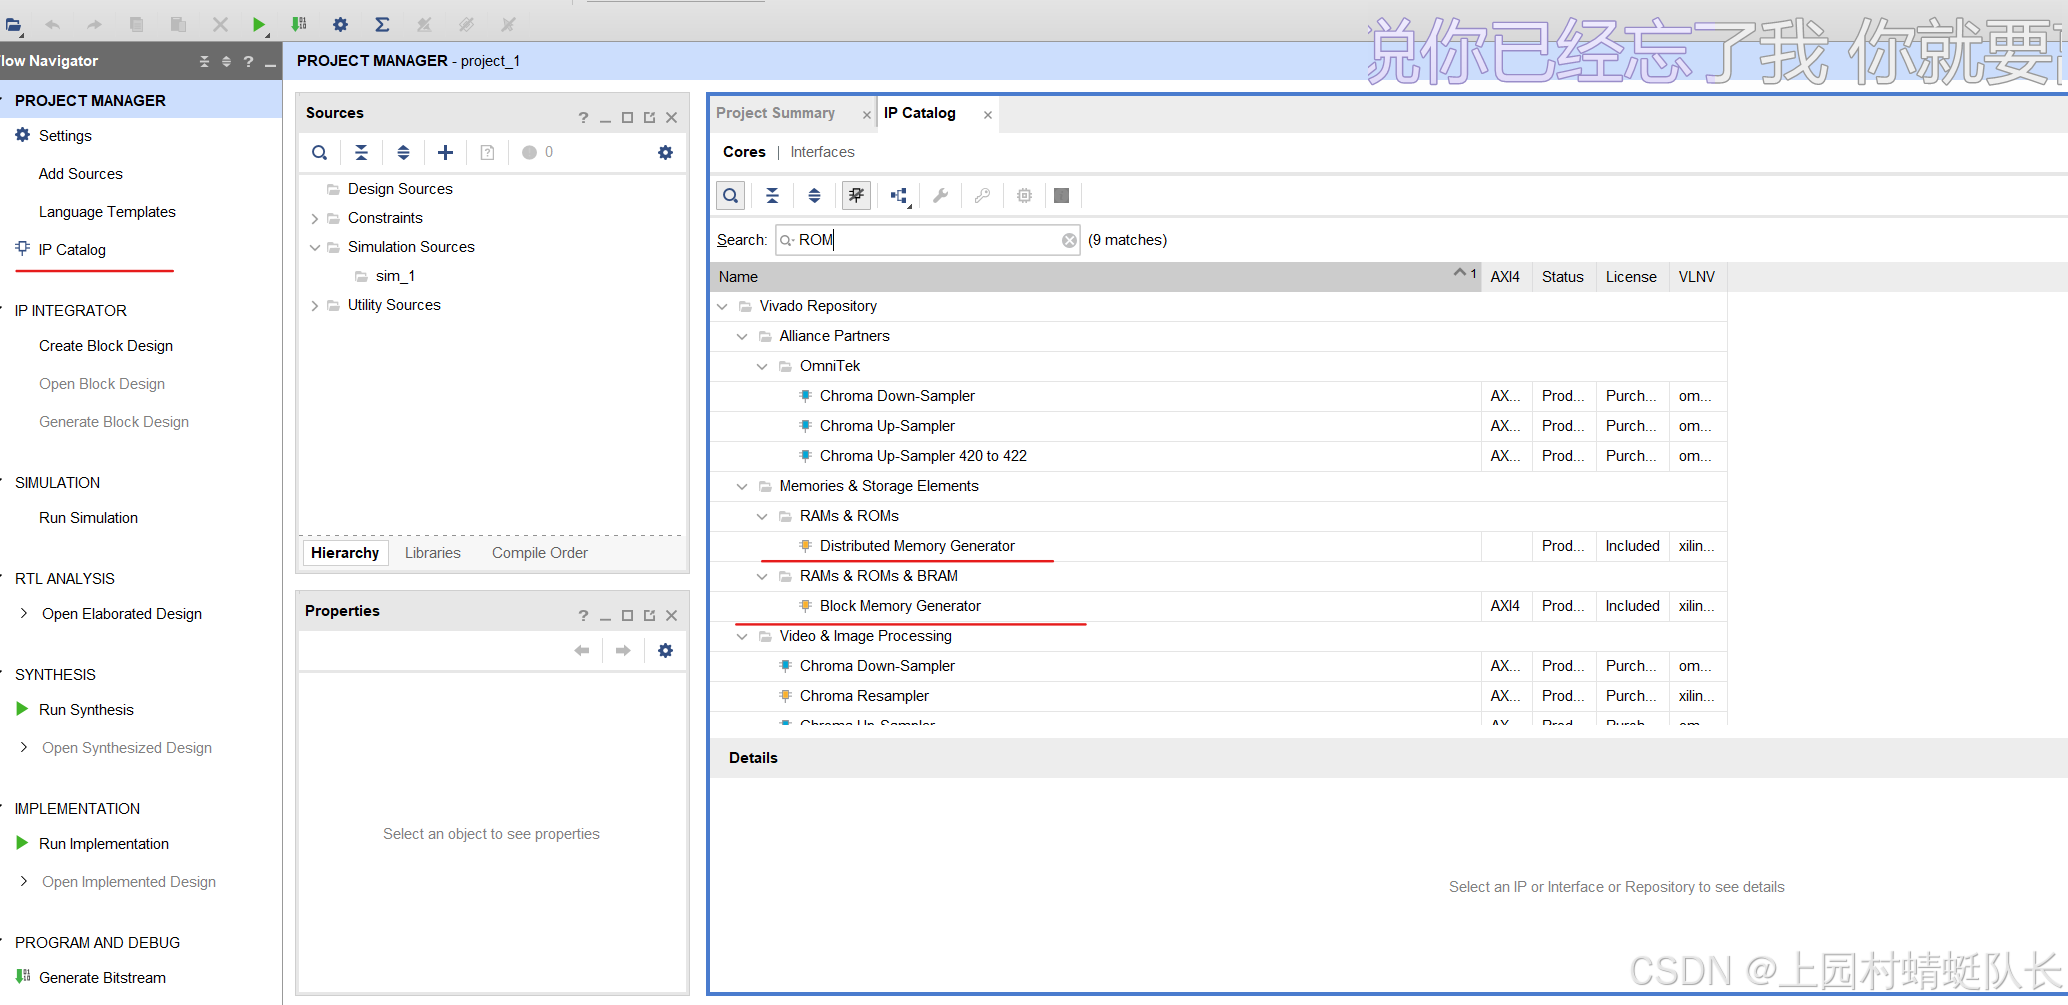Viewport: 2068px width, 1005px height.
Task: Open Properties panel settings gear
Action: point(665,651)
